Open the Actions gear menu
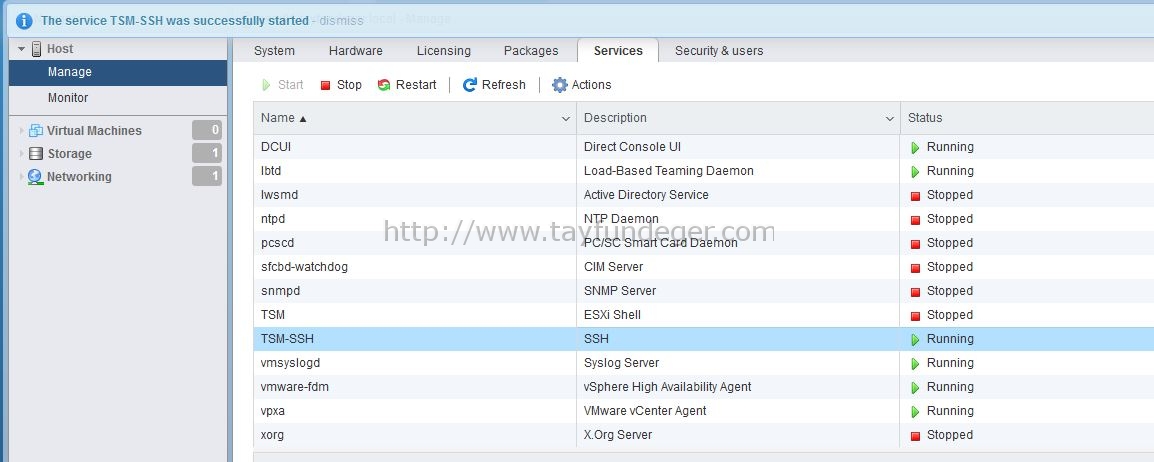This screenshot has width=1154, height=462. coord(581,85)
